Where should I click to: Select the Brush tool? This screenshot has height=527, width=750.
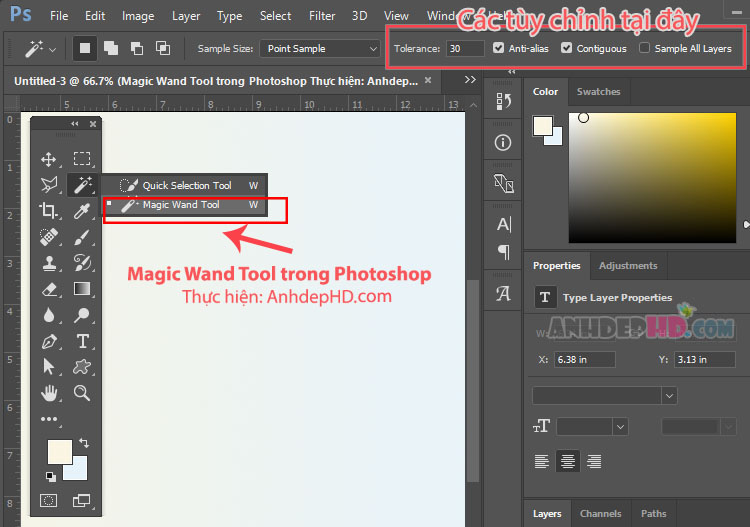(x=82, y=236)
